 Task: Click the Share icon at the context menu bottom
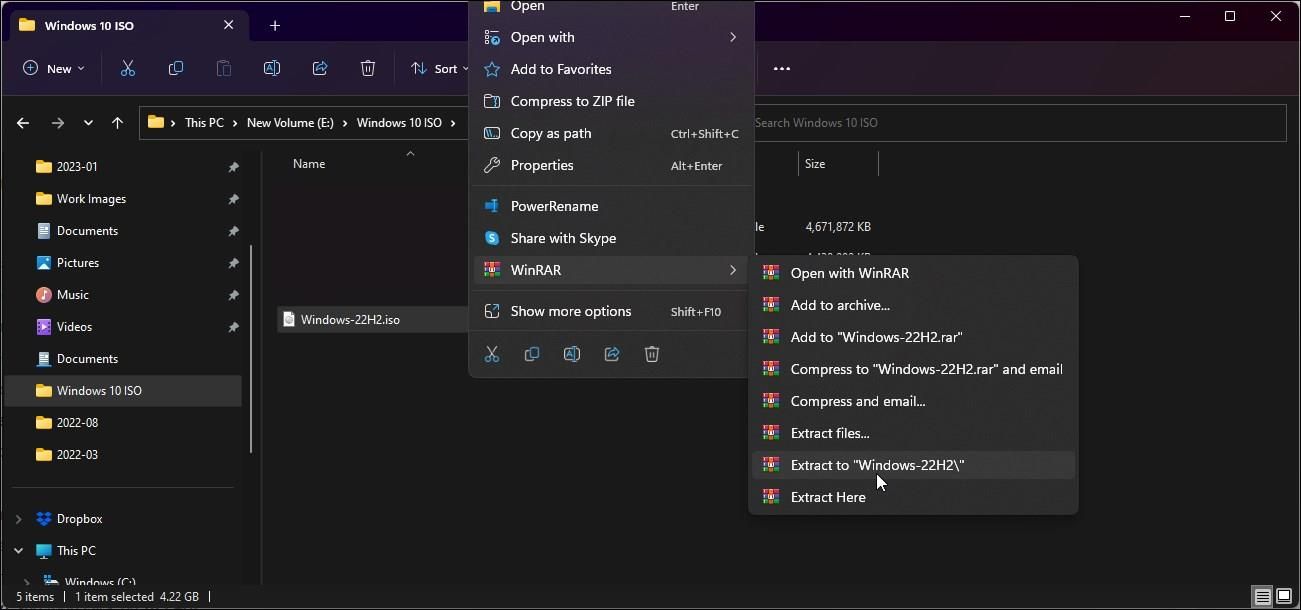pyautogui.click(x=612, y=354)
